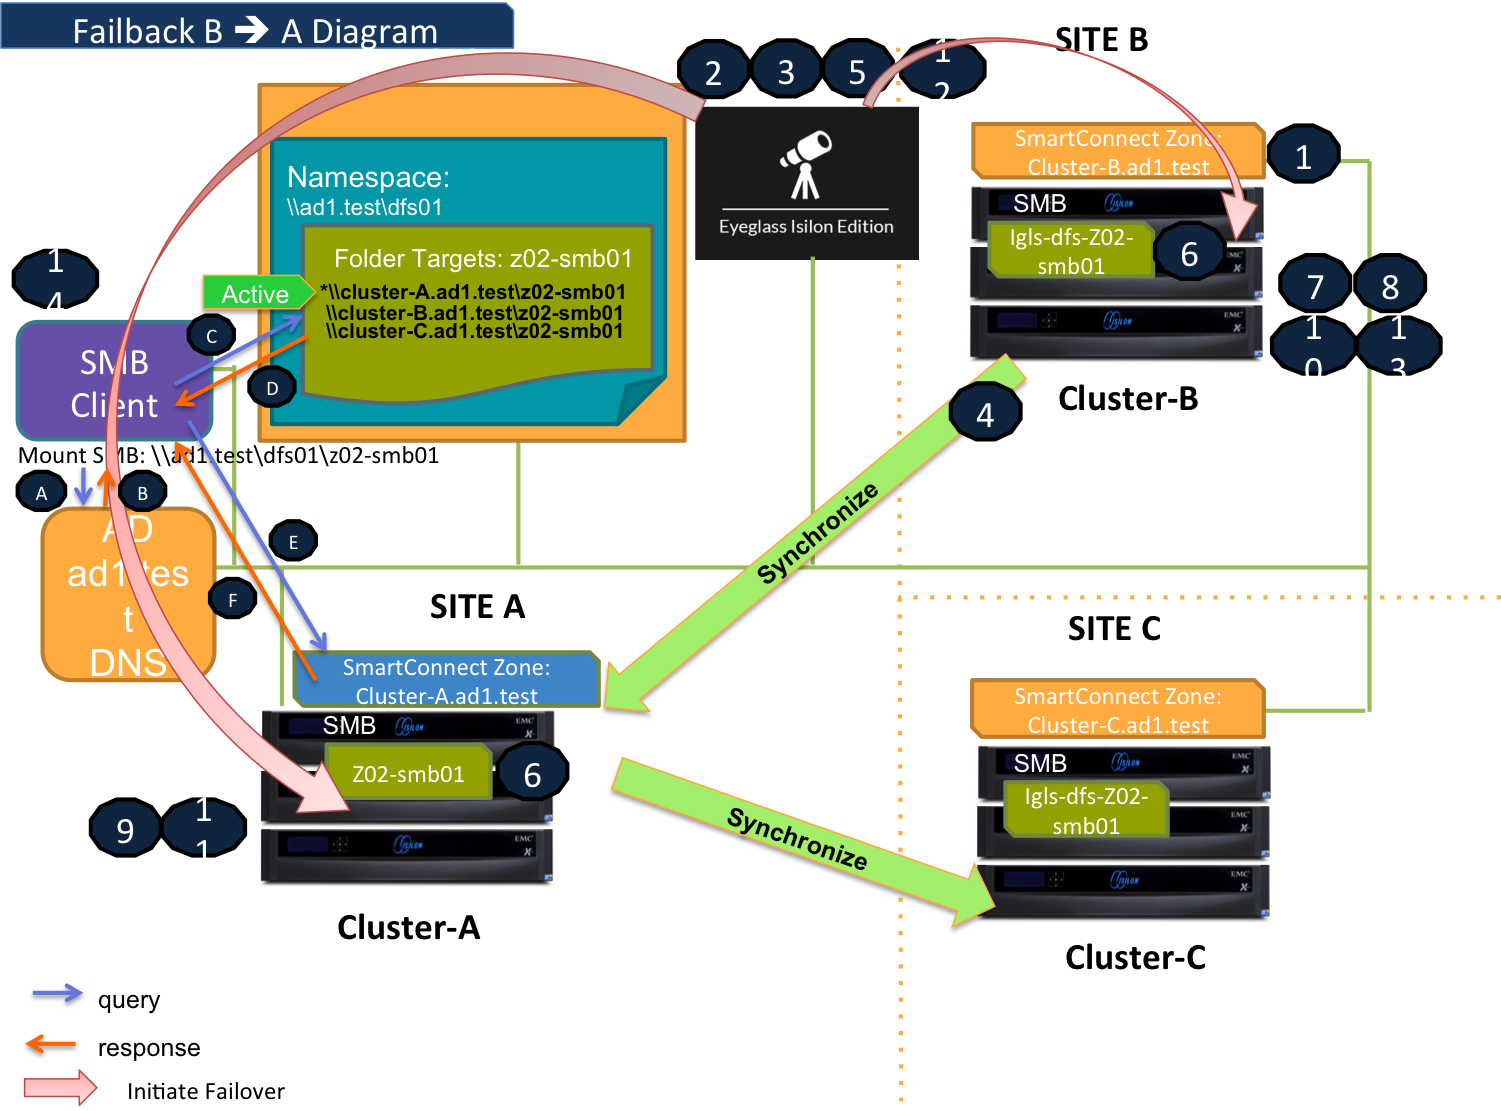Click step circle number 5

pyautogui.click(x=857, y=71)
